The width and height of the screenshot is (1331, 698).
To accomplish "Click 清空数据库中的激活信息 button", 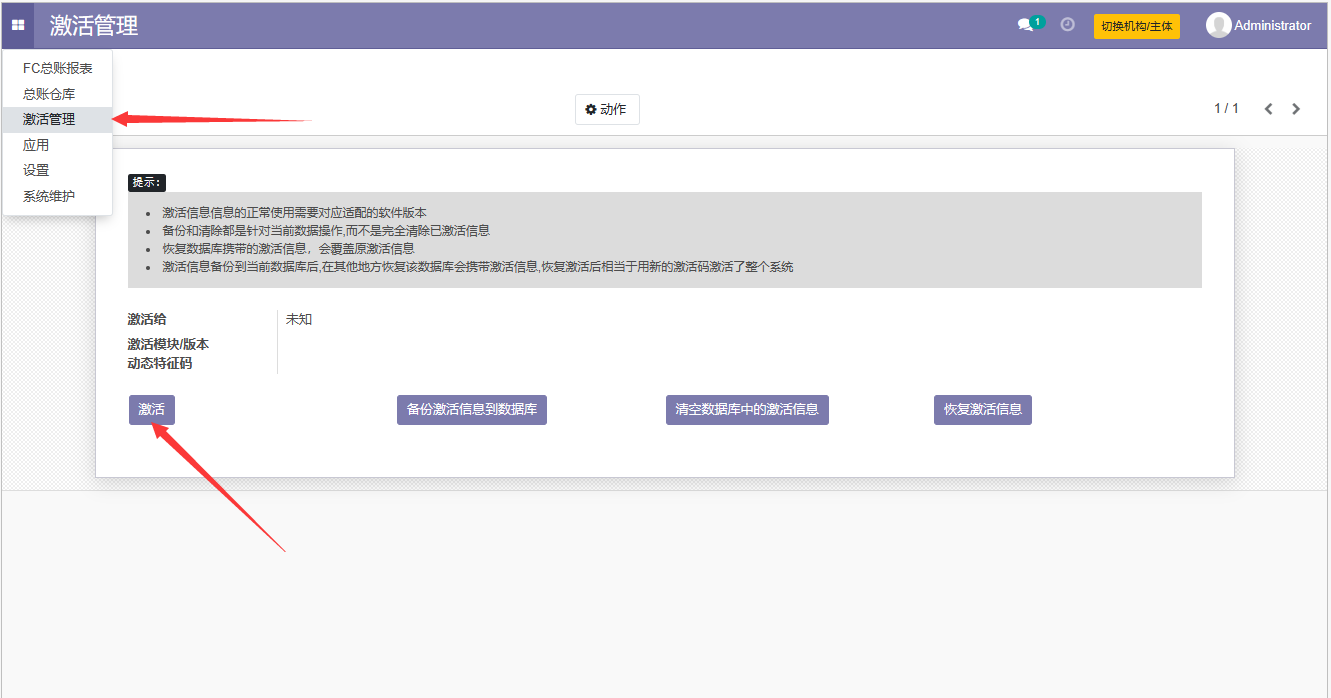I will [747, 410].
